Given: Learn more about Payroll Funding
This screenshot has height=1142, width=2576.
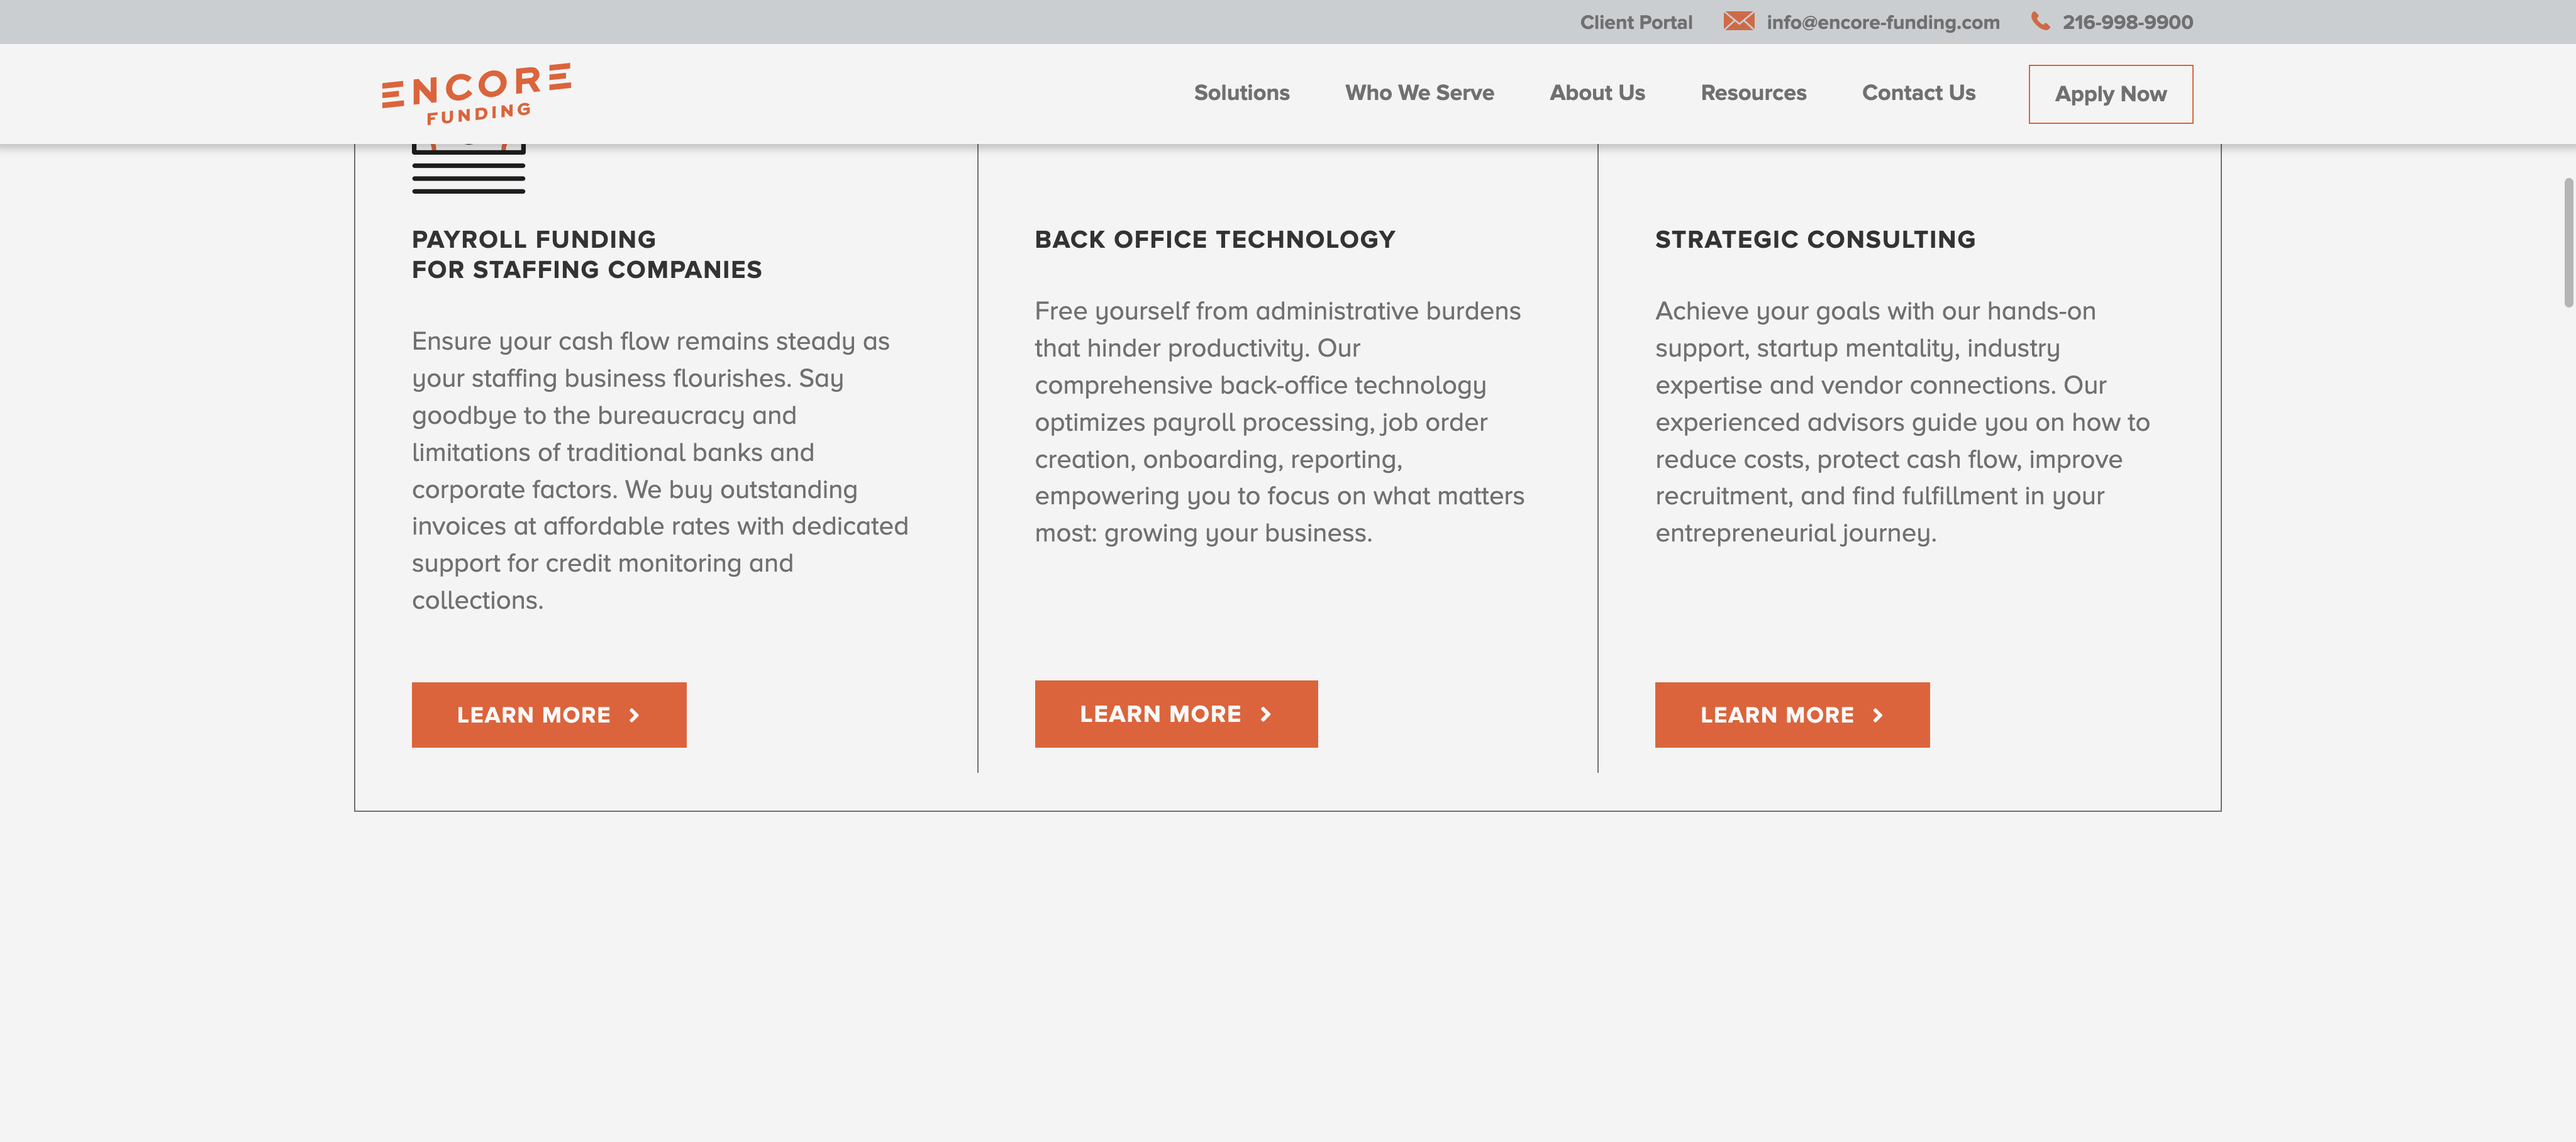Looking at the screenshot, I should [548, 715].
